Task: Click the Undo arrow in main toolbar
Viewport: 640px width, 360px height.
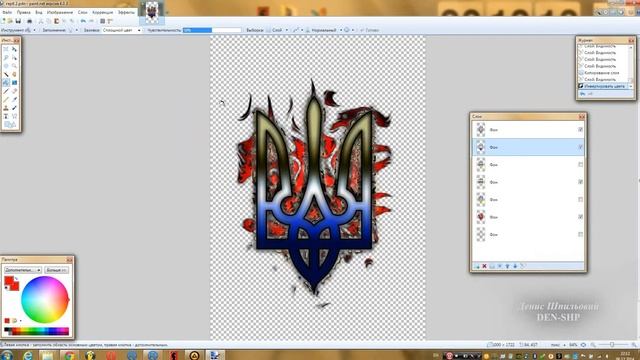Action: (83, 21)
